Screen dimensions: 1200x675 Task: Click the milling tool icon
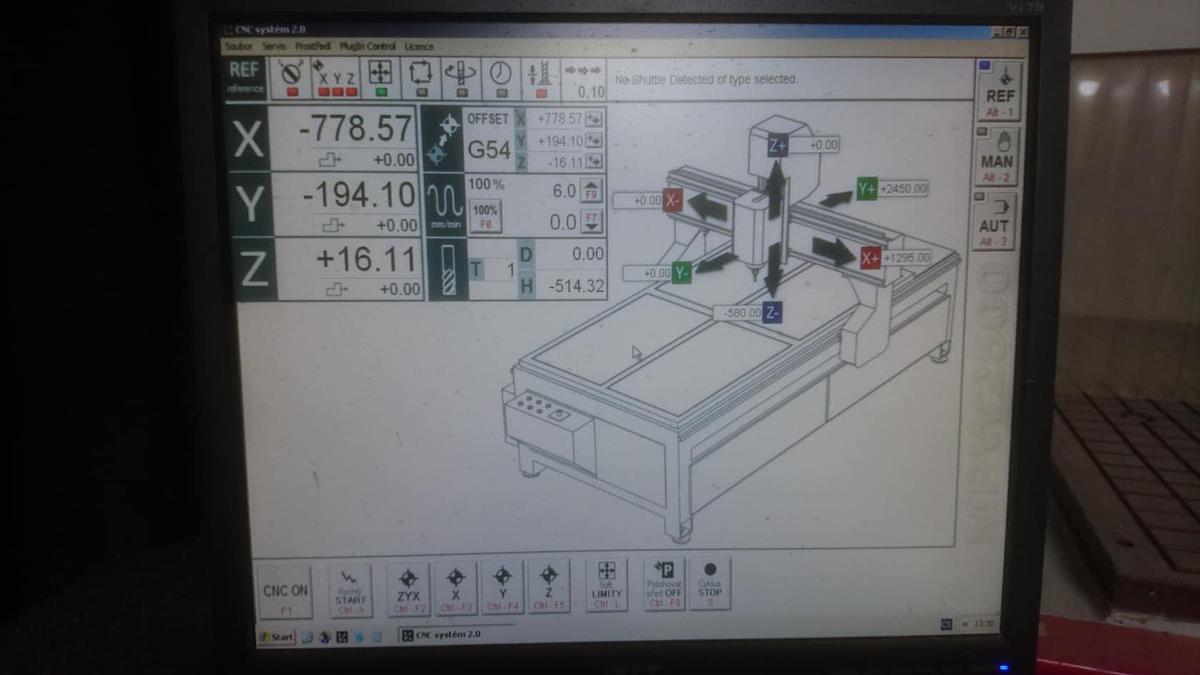447,269
